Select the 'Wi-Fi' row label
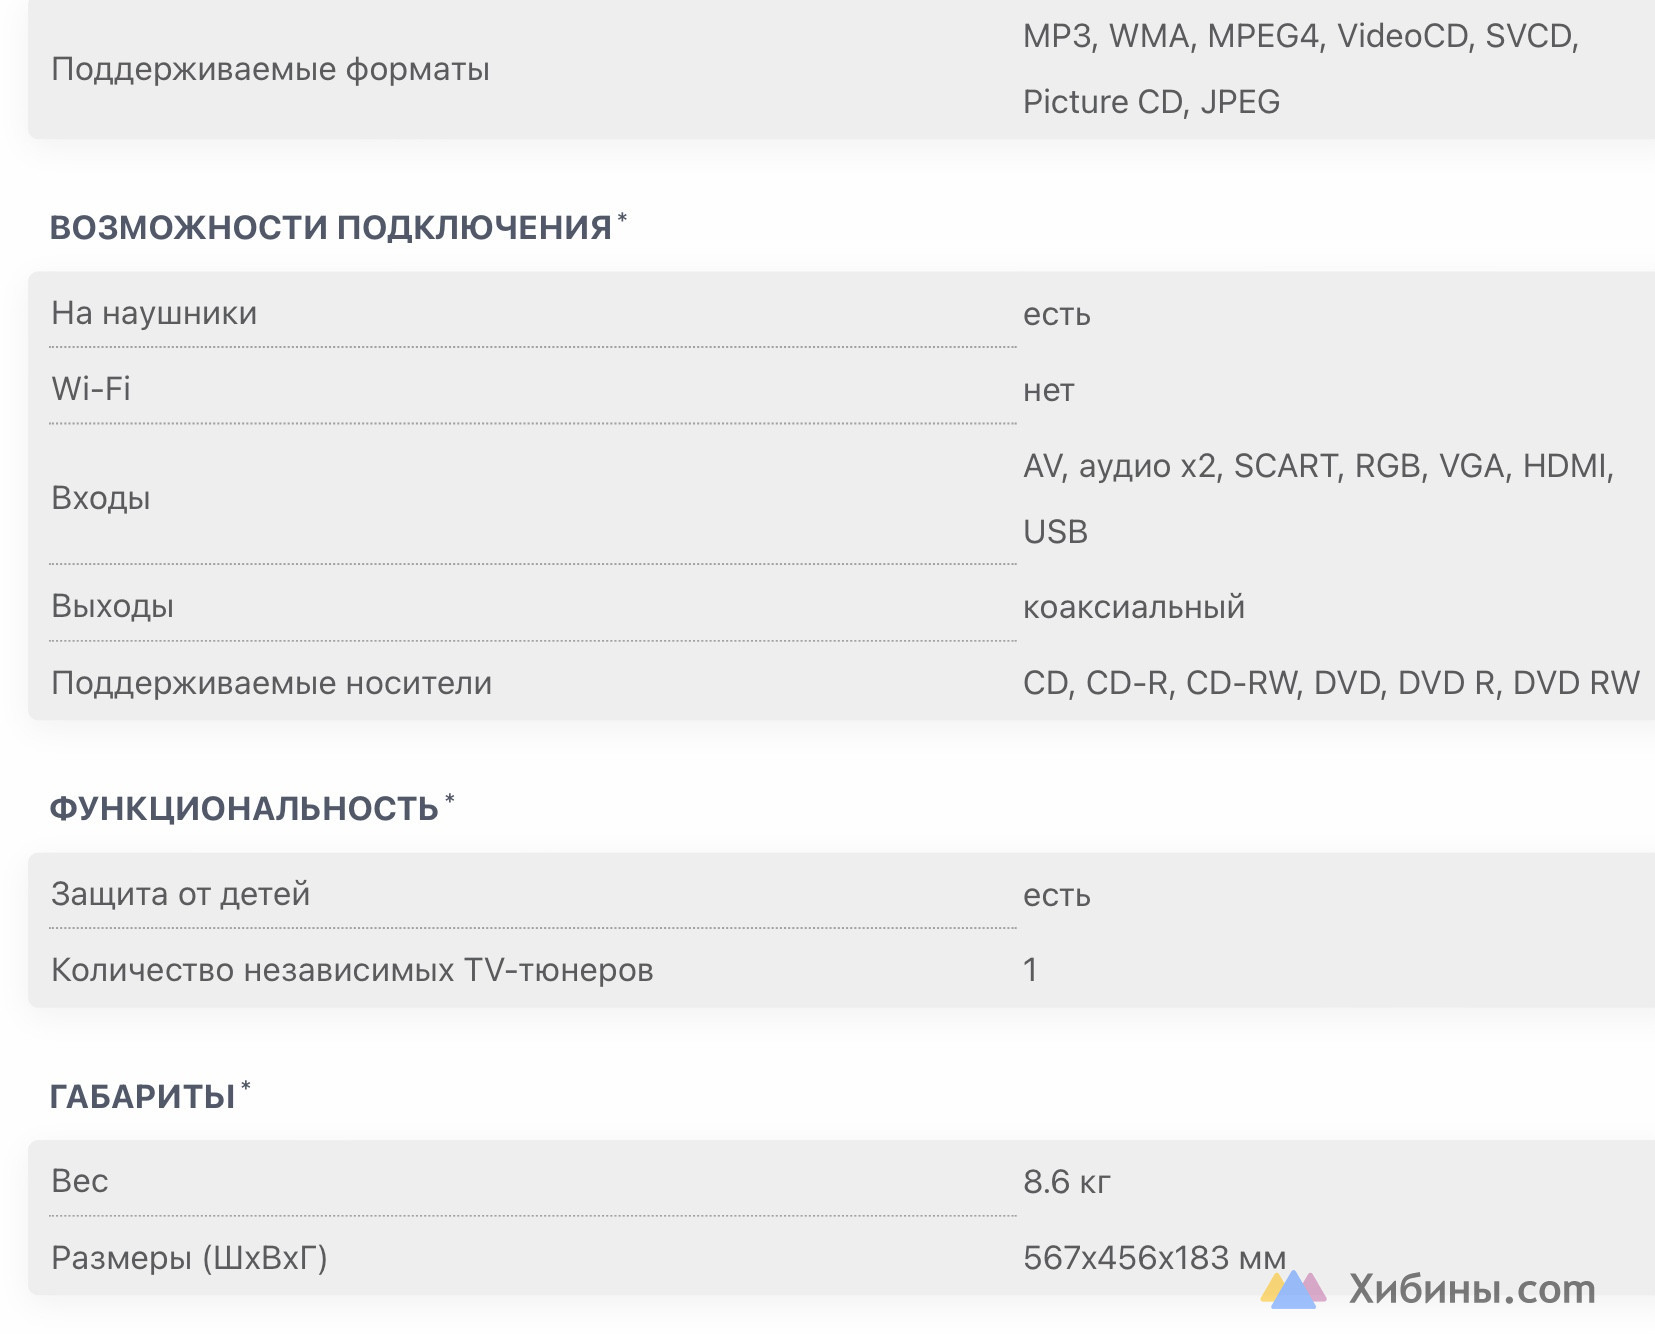Viewport: 1655px width, 1334px height. click(x=91, y=389)
